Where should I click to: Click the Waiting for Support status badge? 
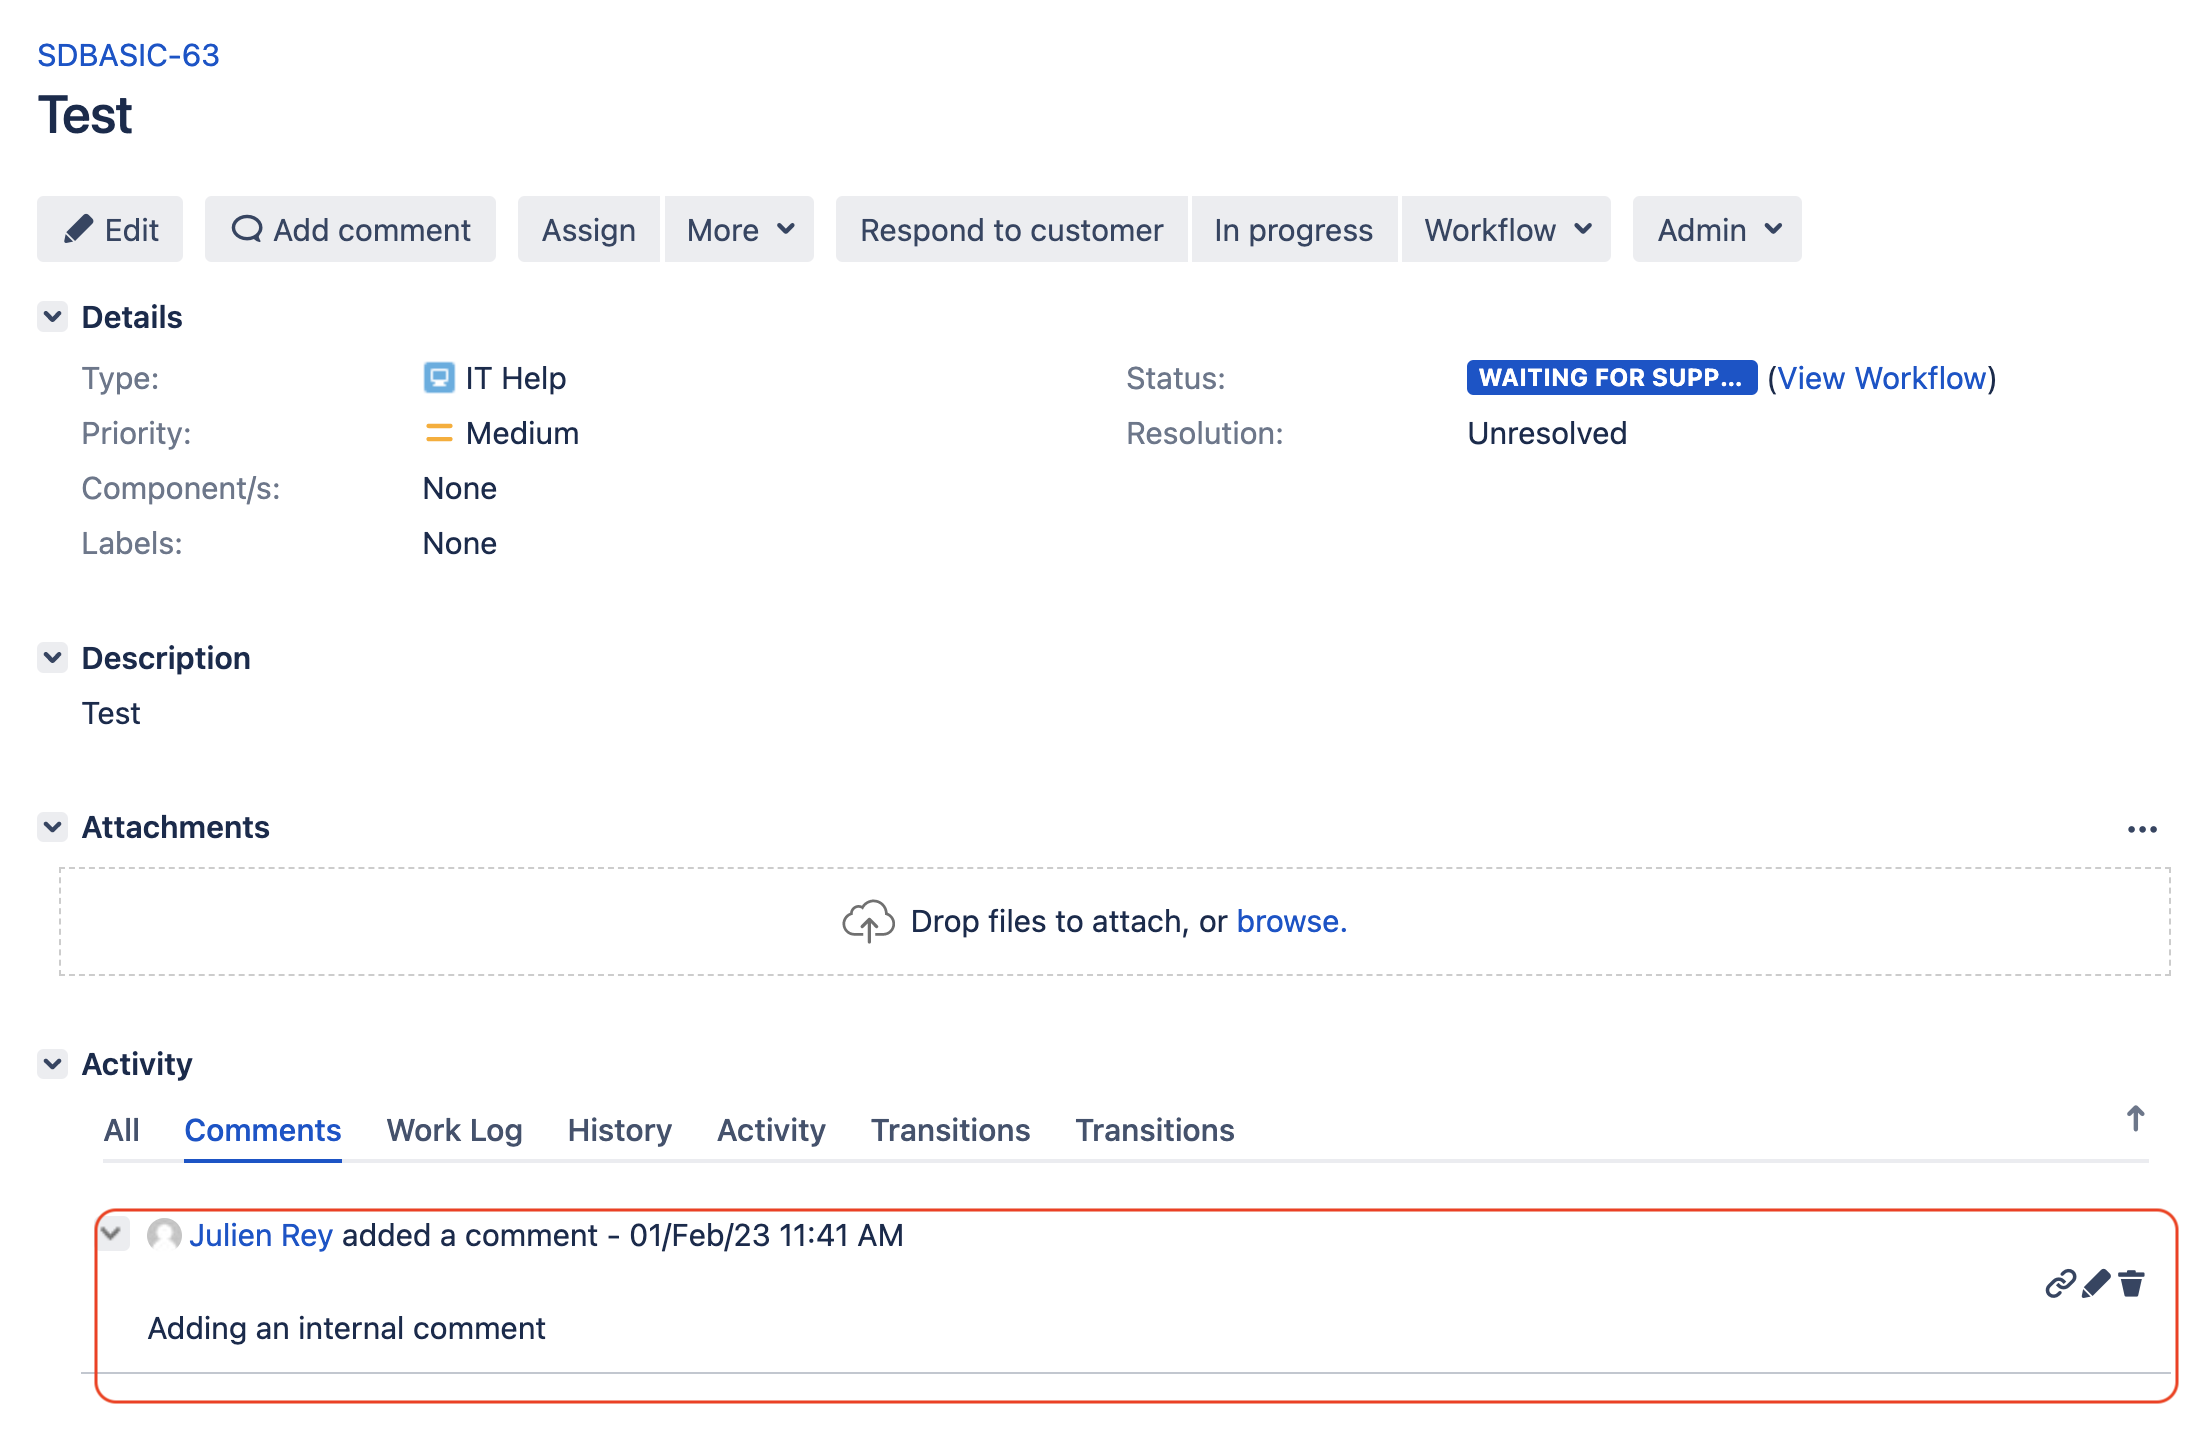click(1610, 378)
